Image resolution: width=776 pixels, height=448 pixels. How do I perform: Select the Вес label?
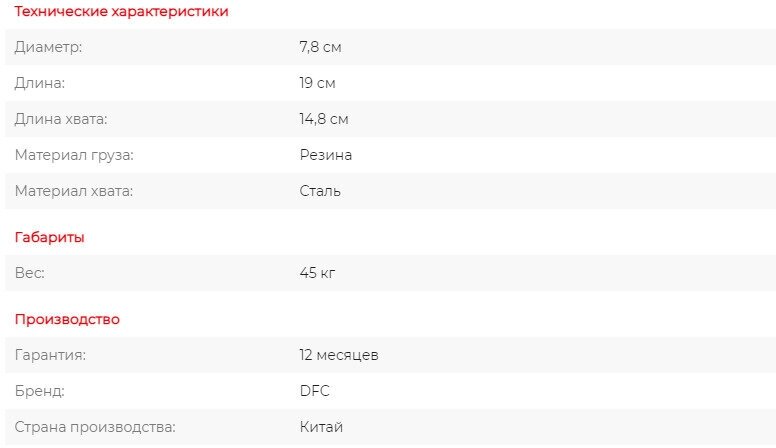(x=30, y=273)
